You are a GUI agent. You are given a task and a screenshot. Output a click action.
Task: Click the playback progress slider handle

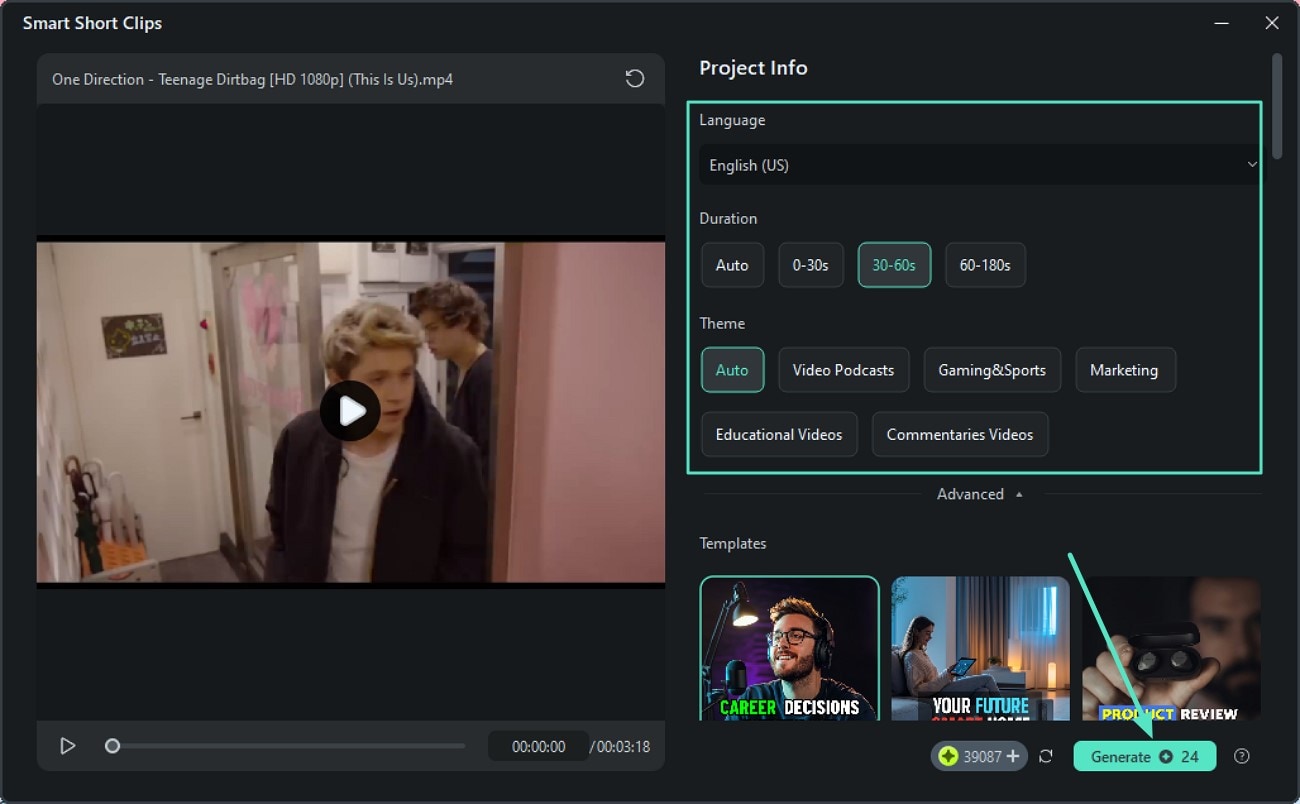pyautogui.click(x=113, y=746)
